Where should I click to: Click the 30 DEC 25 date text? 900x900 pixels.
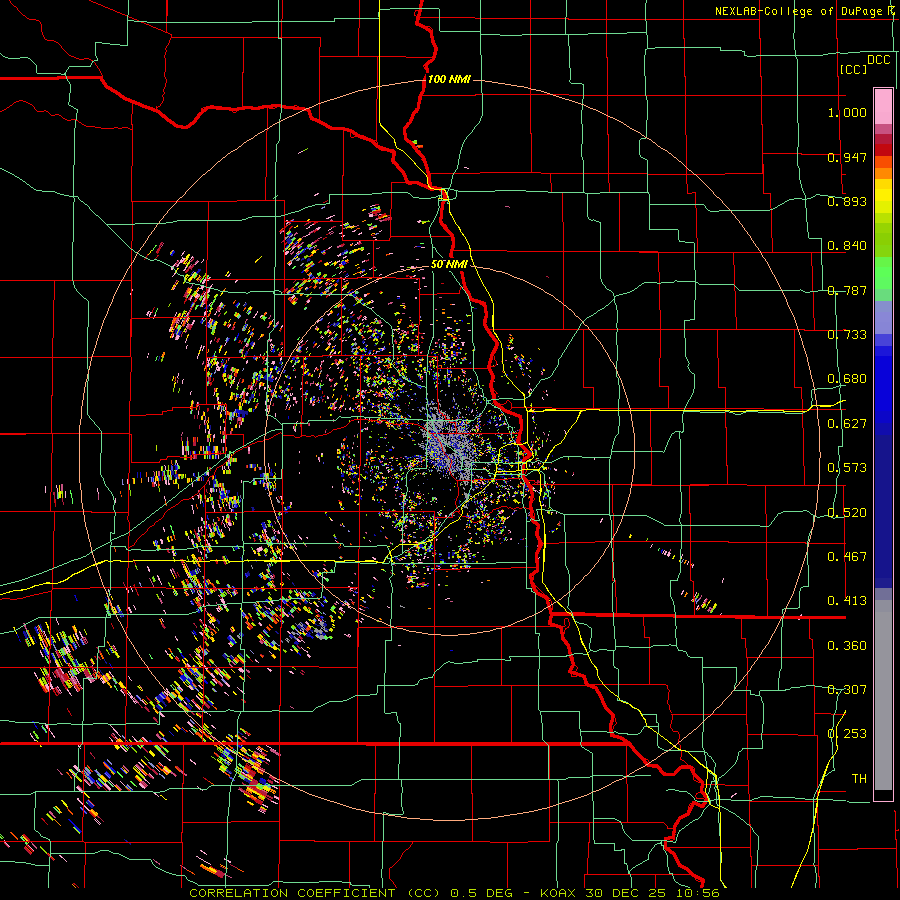[x=625, y=893]
